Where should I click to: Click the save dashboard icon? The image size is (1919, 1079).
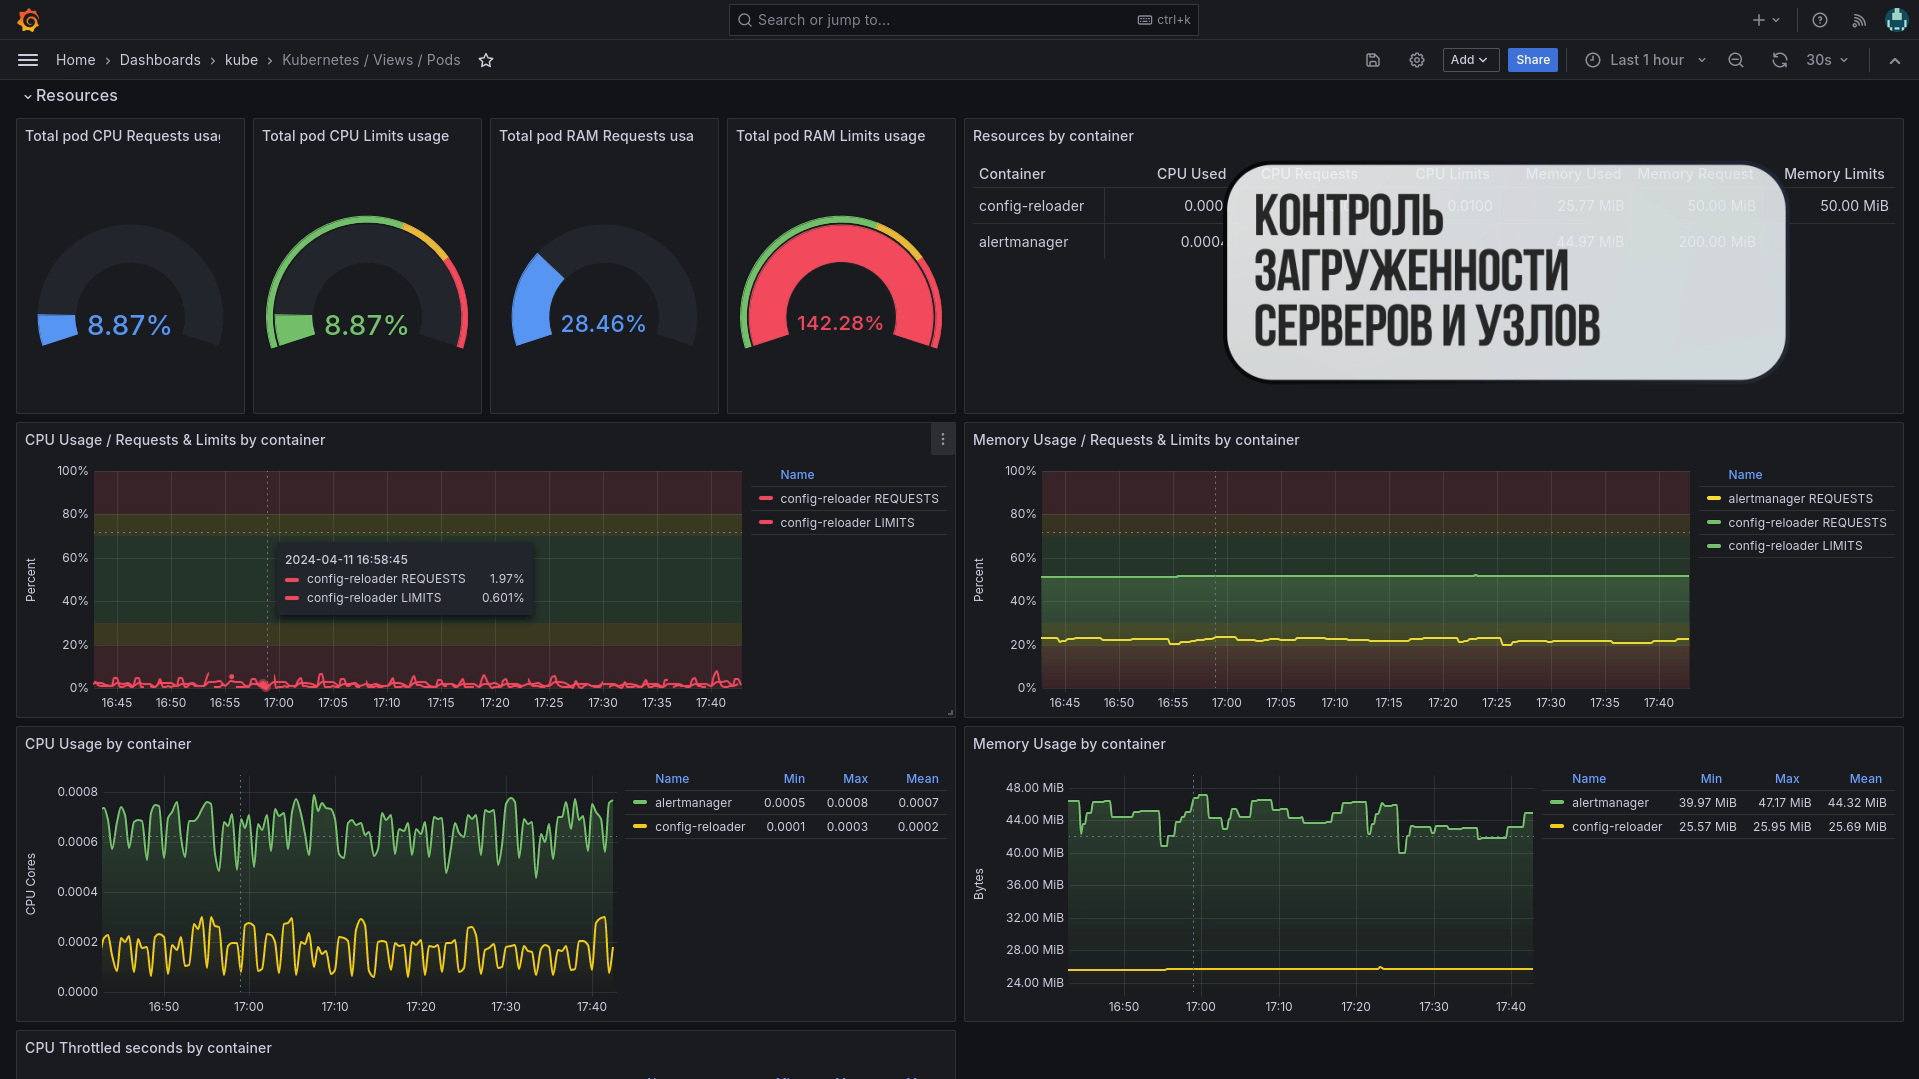coord(1373,60)
